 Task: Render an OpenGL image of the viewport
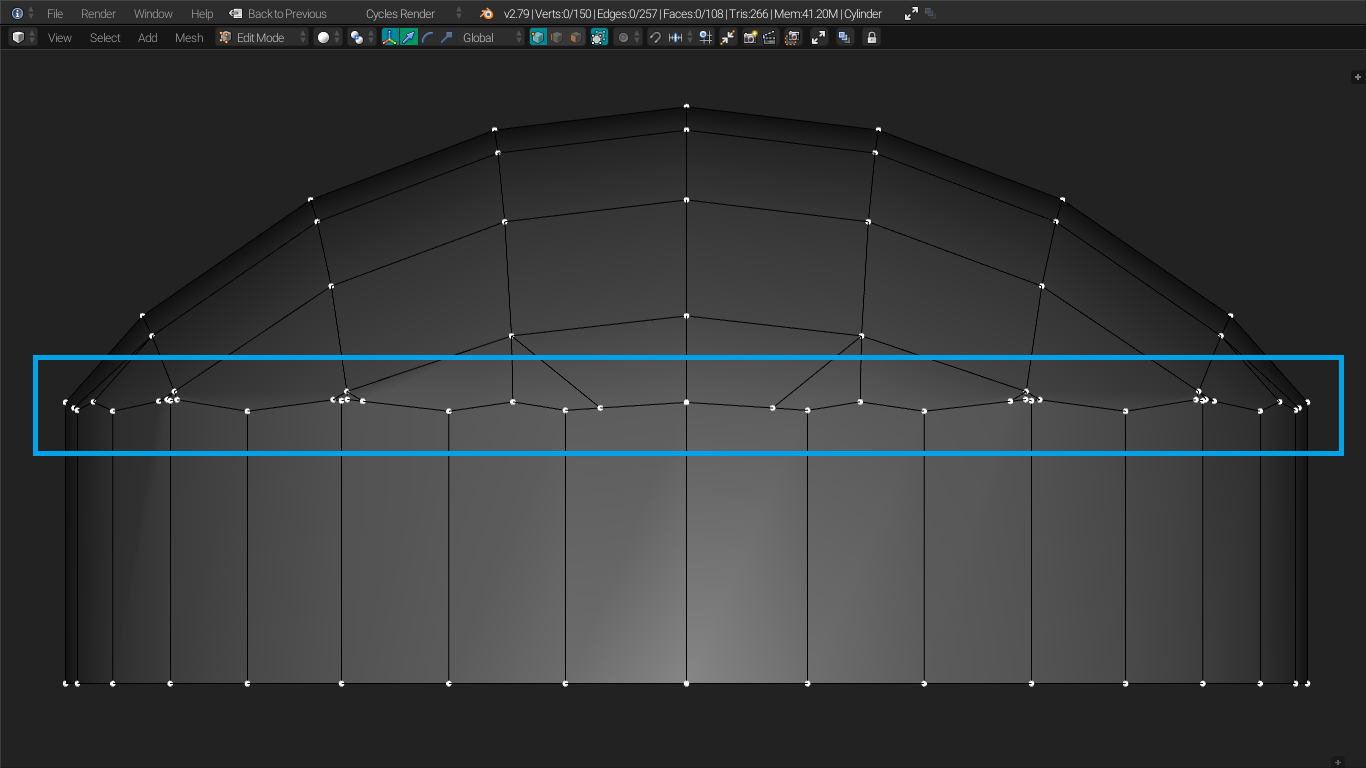(x=750, y=37)
